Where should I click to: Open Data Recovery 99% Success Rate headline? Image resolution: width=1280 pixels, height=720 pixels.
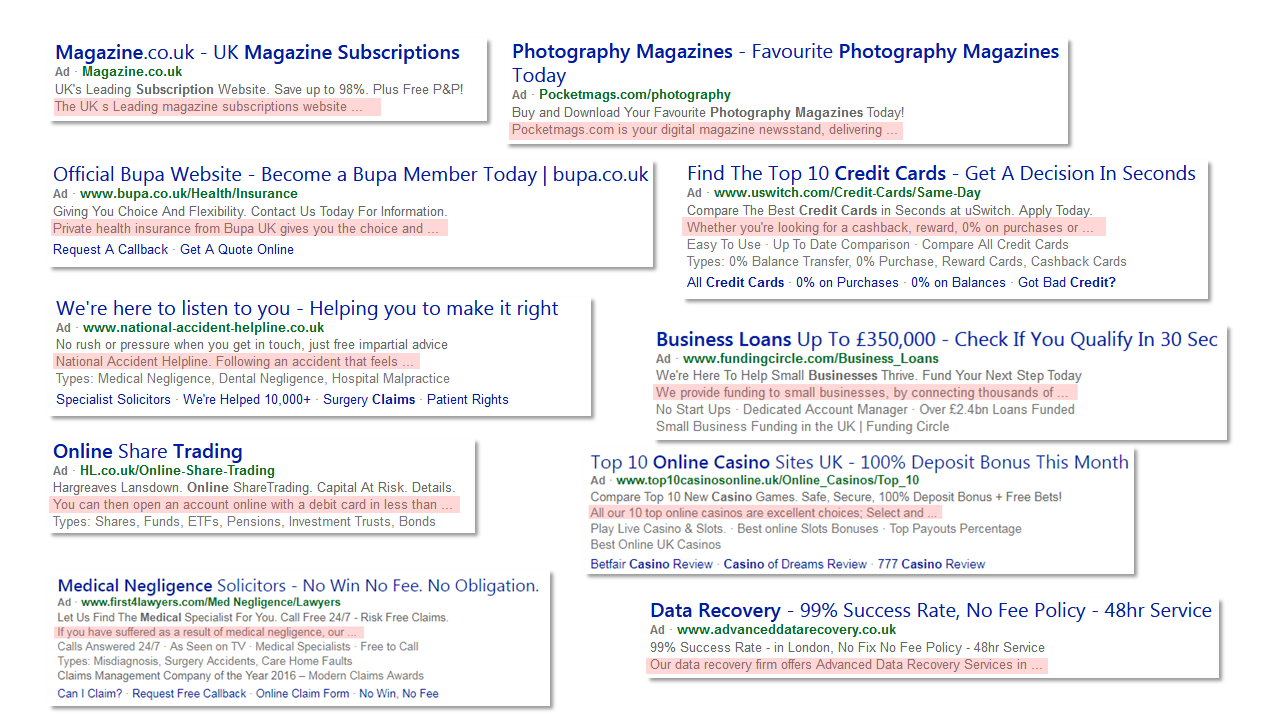pyautogui.click(x=931, y=610)
